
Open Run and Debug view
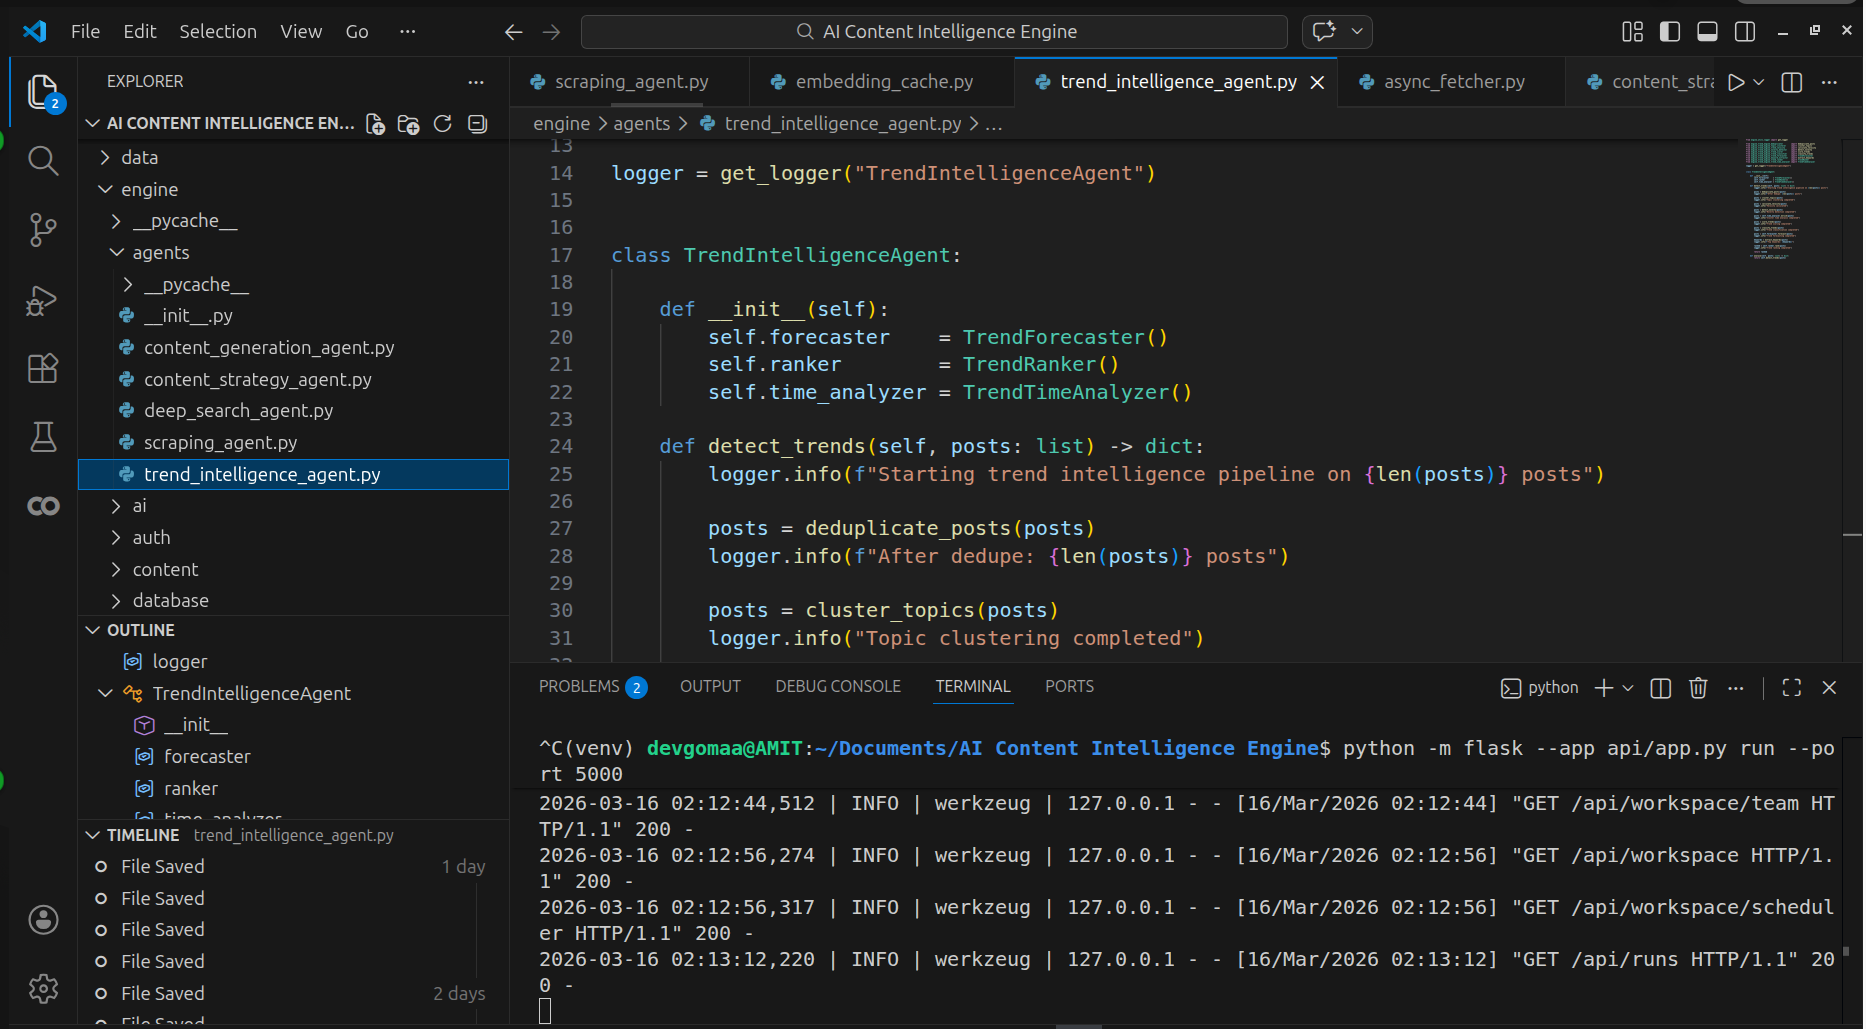click(x=42, y=300)
